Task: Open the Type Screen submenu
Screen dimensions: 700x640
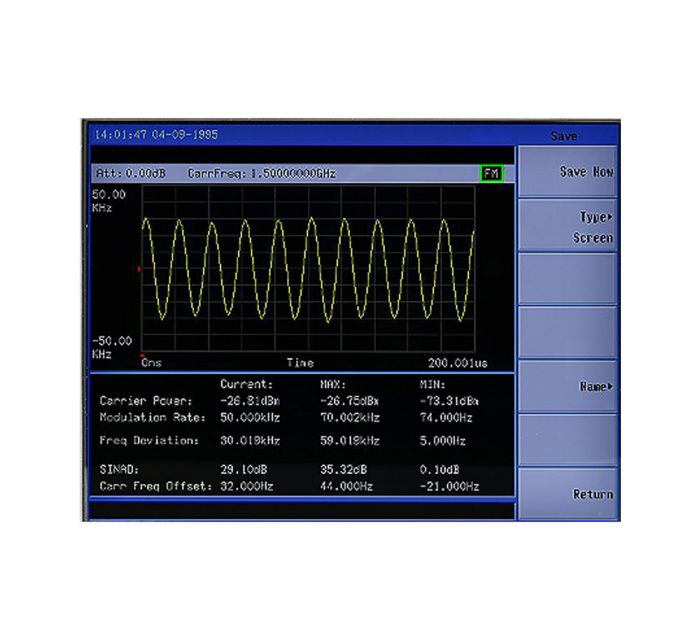Action: coord(567,226)
